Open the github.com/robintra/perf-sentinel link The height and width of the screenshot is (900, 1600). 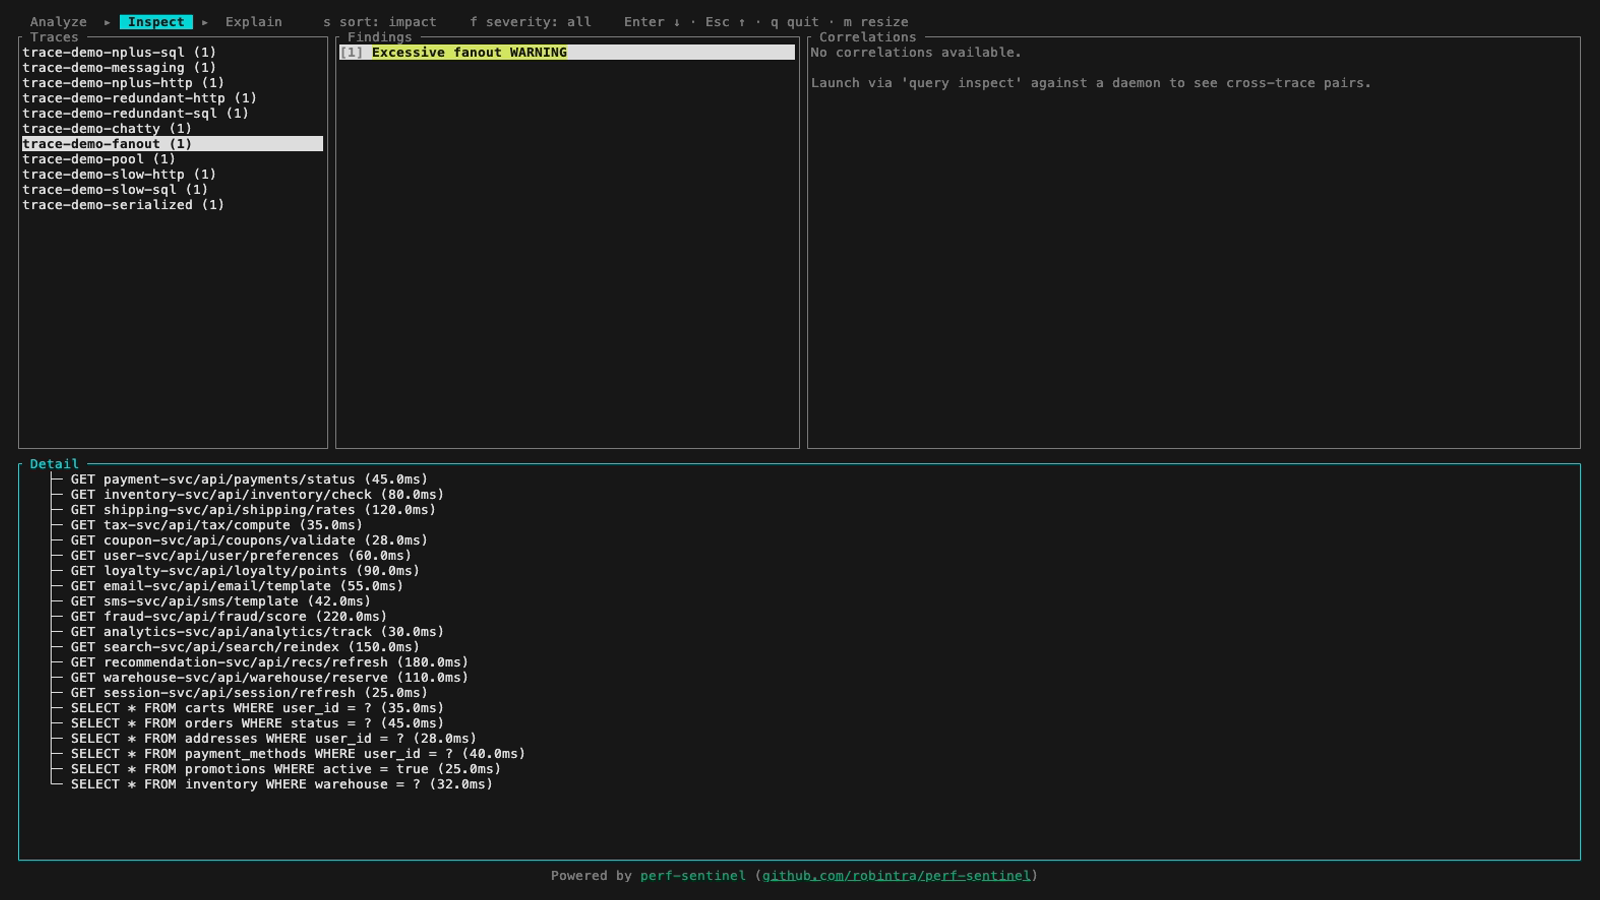(x=896, y=876)
